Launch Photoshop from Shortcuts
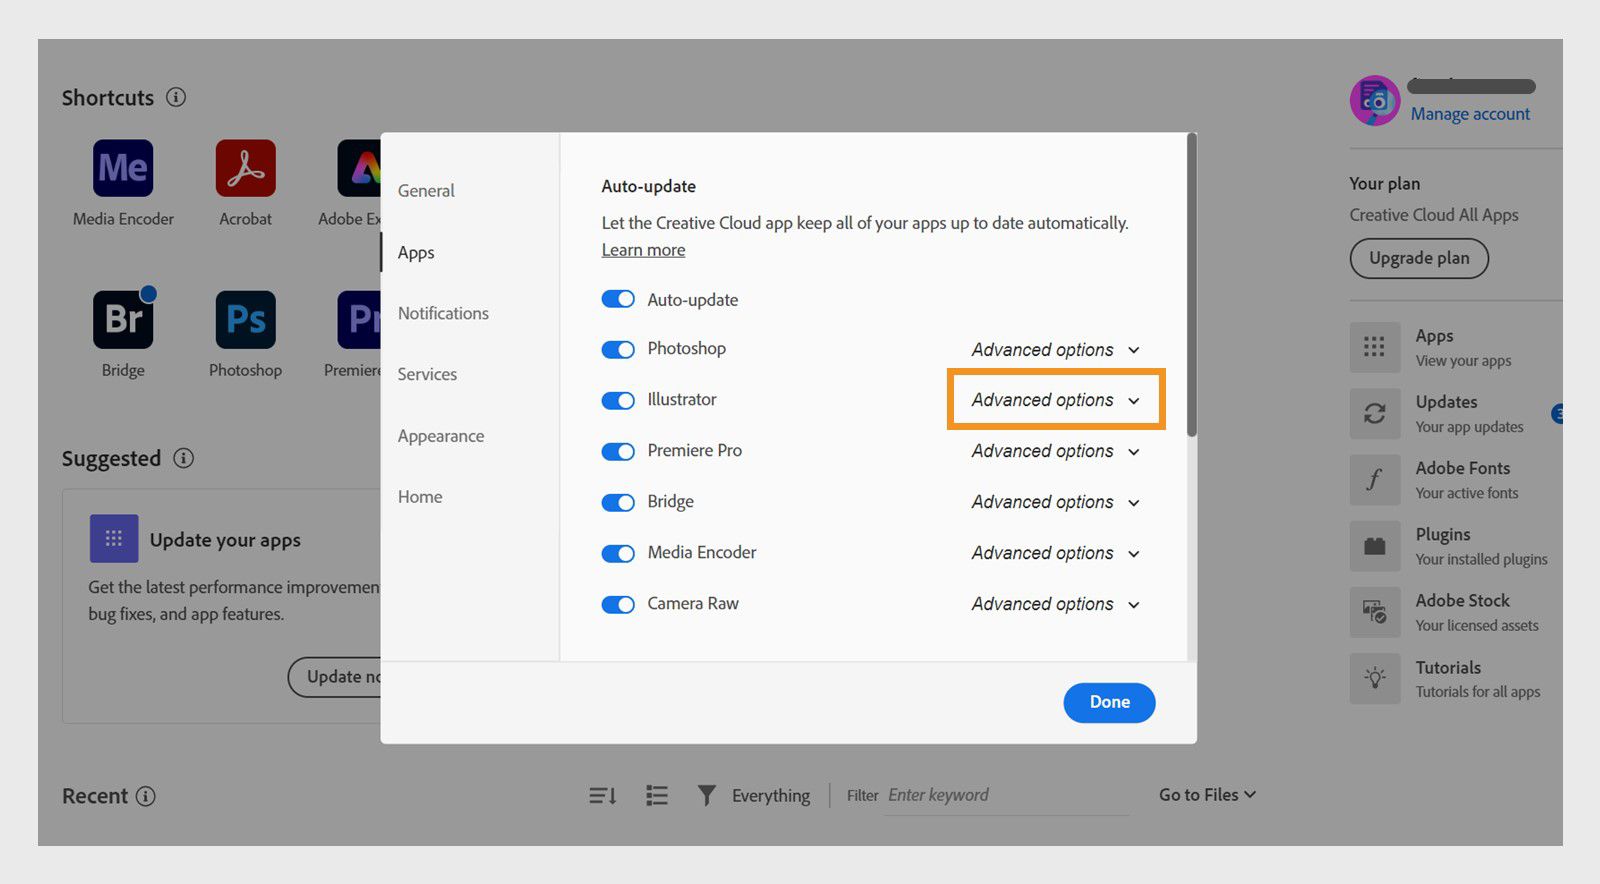Screen dimensions: 1600x884 pyautogui.click(x=245, y=319)
